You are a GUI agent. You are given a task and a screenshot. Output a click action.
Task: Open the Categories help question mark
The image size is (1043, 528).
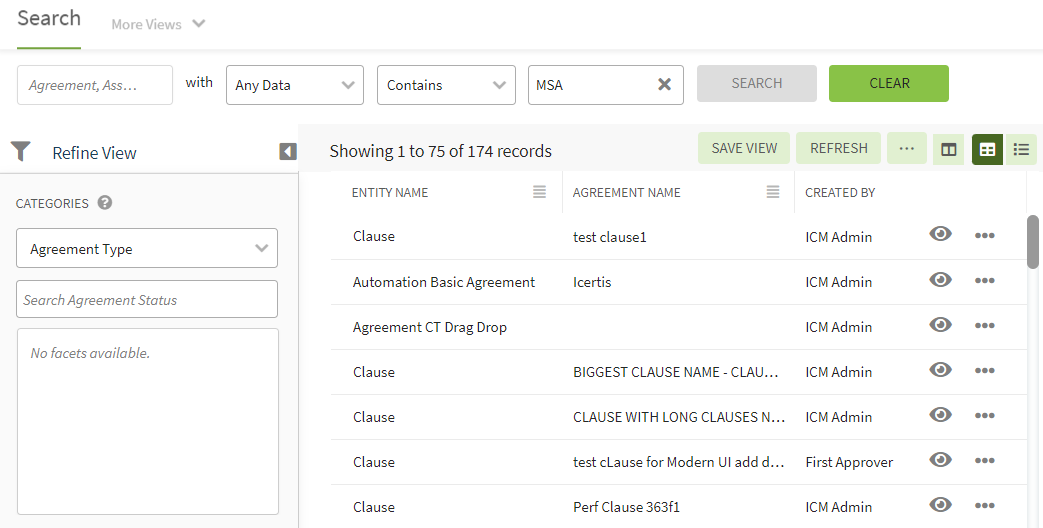coord(105,203)
